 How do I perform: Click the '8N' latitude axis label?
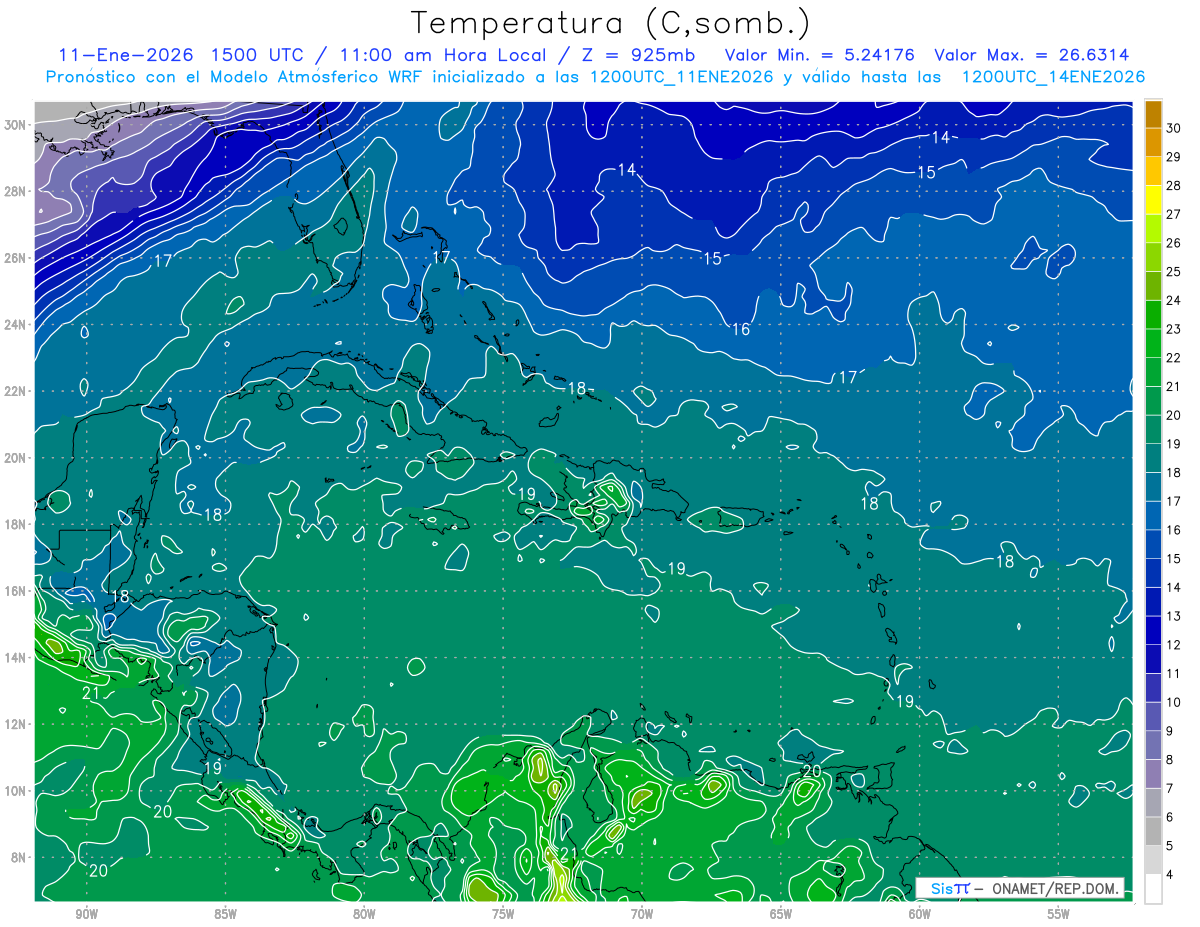(19, 857)
